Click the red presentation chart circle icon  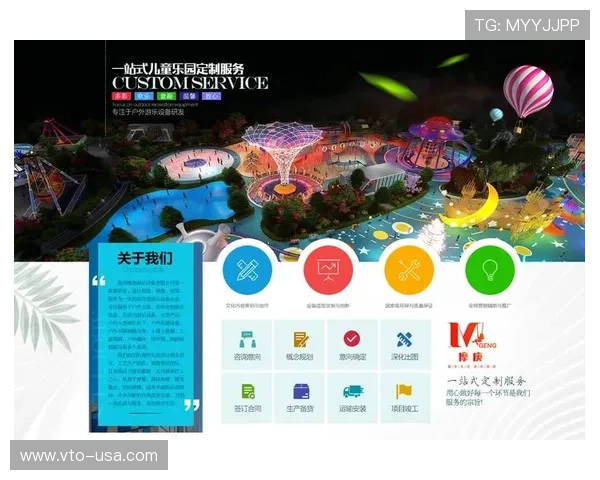(x=327, y=268)
